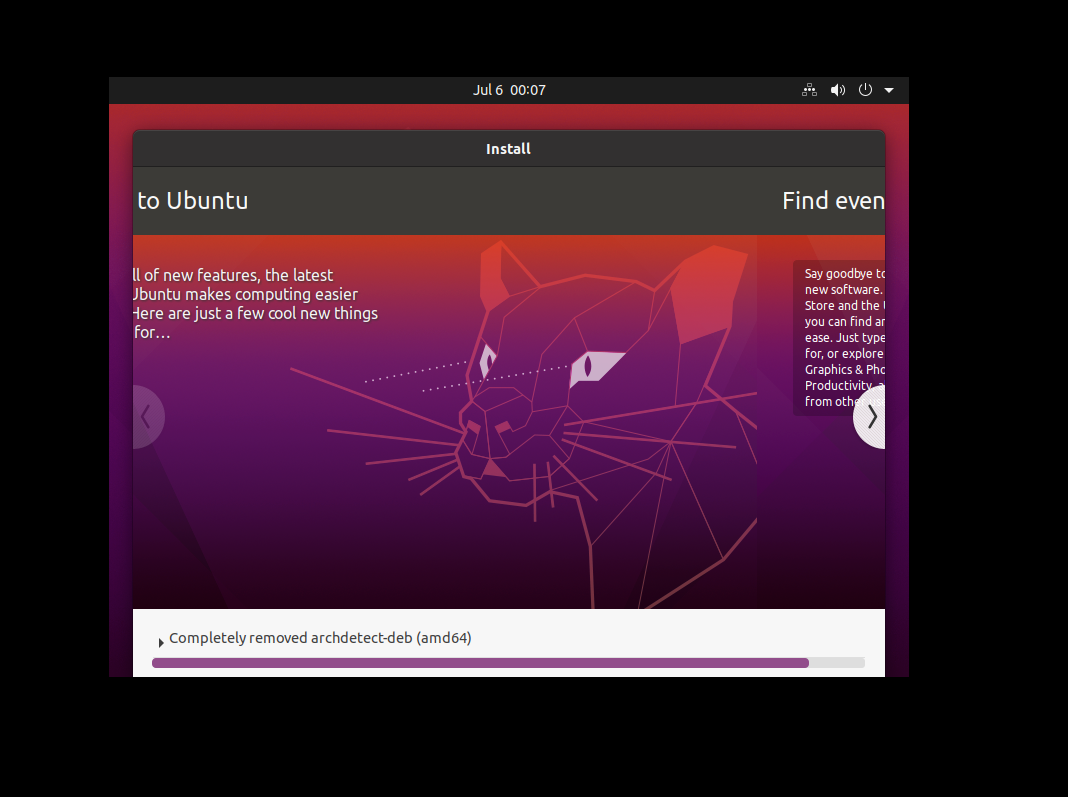Open the network connection status icon
The width and height of the screenshot is (1068, 797).
click(x=809, y=90)
